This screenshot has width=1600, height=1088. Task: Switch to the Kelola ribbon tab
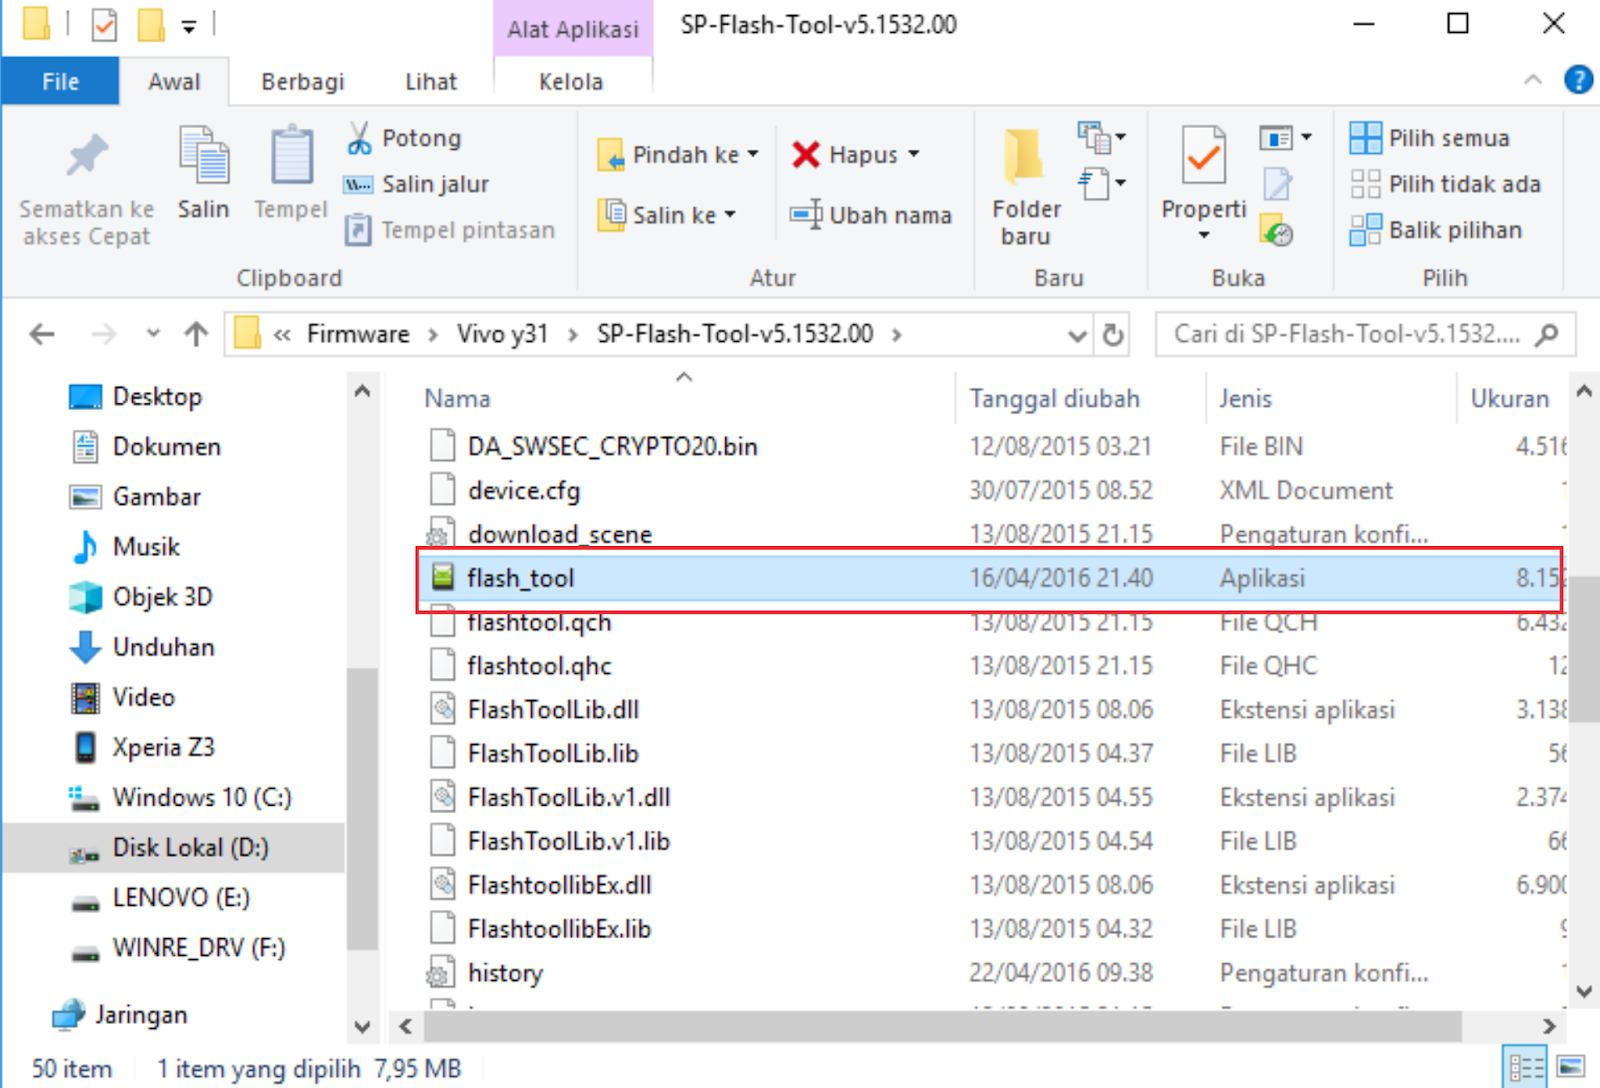pos(571,81)
